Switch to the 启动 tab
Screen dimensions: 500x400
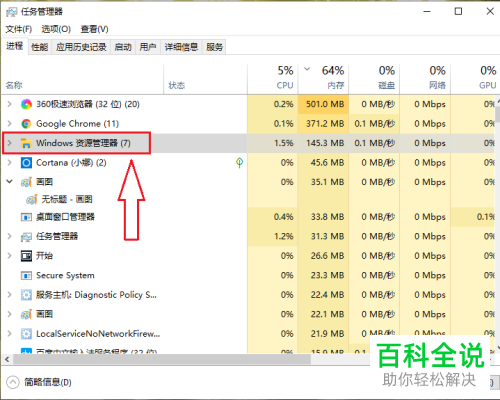tap(123, 47)
